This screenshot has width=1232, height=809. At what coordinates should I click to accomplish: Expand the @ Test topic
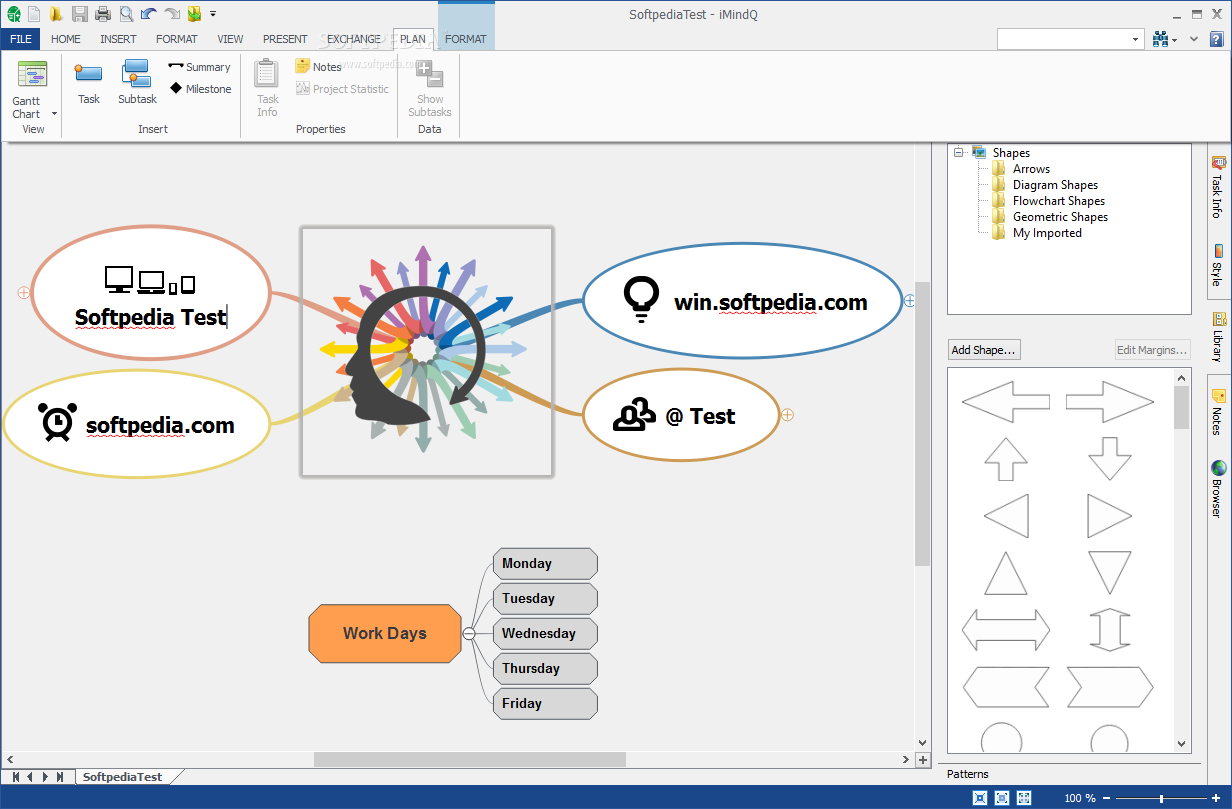[787, 415]
